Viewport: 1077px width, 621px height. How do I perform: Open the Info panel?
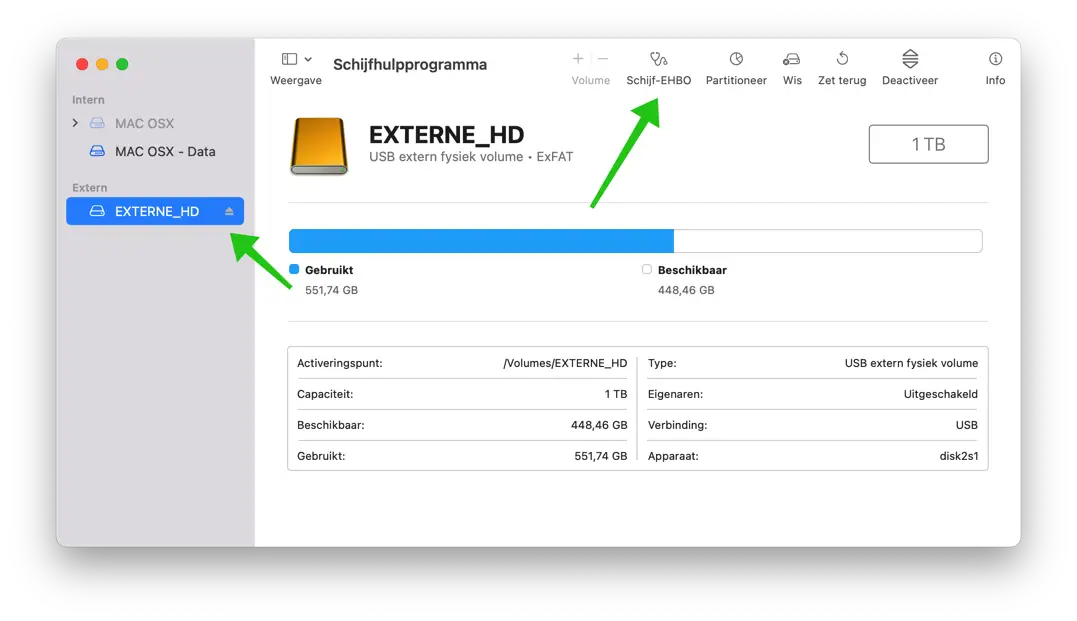[995, 68]
